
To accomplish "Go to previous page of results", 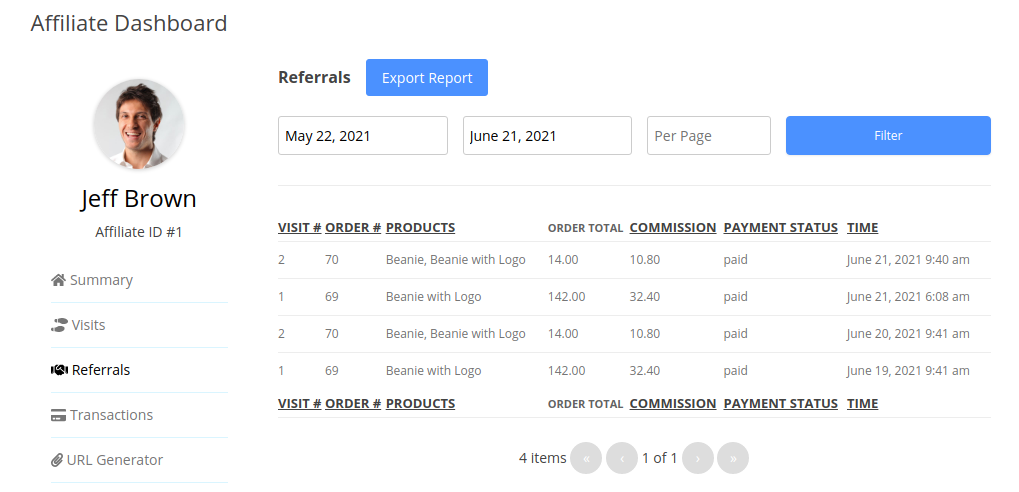I will [622, 458].
